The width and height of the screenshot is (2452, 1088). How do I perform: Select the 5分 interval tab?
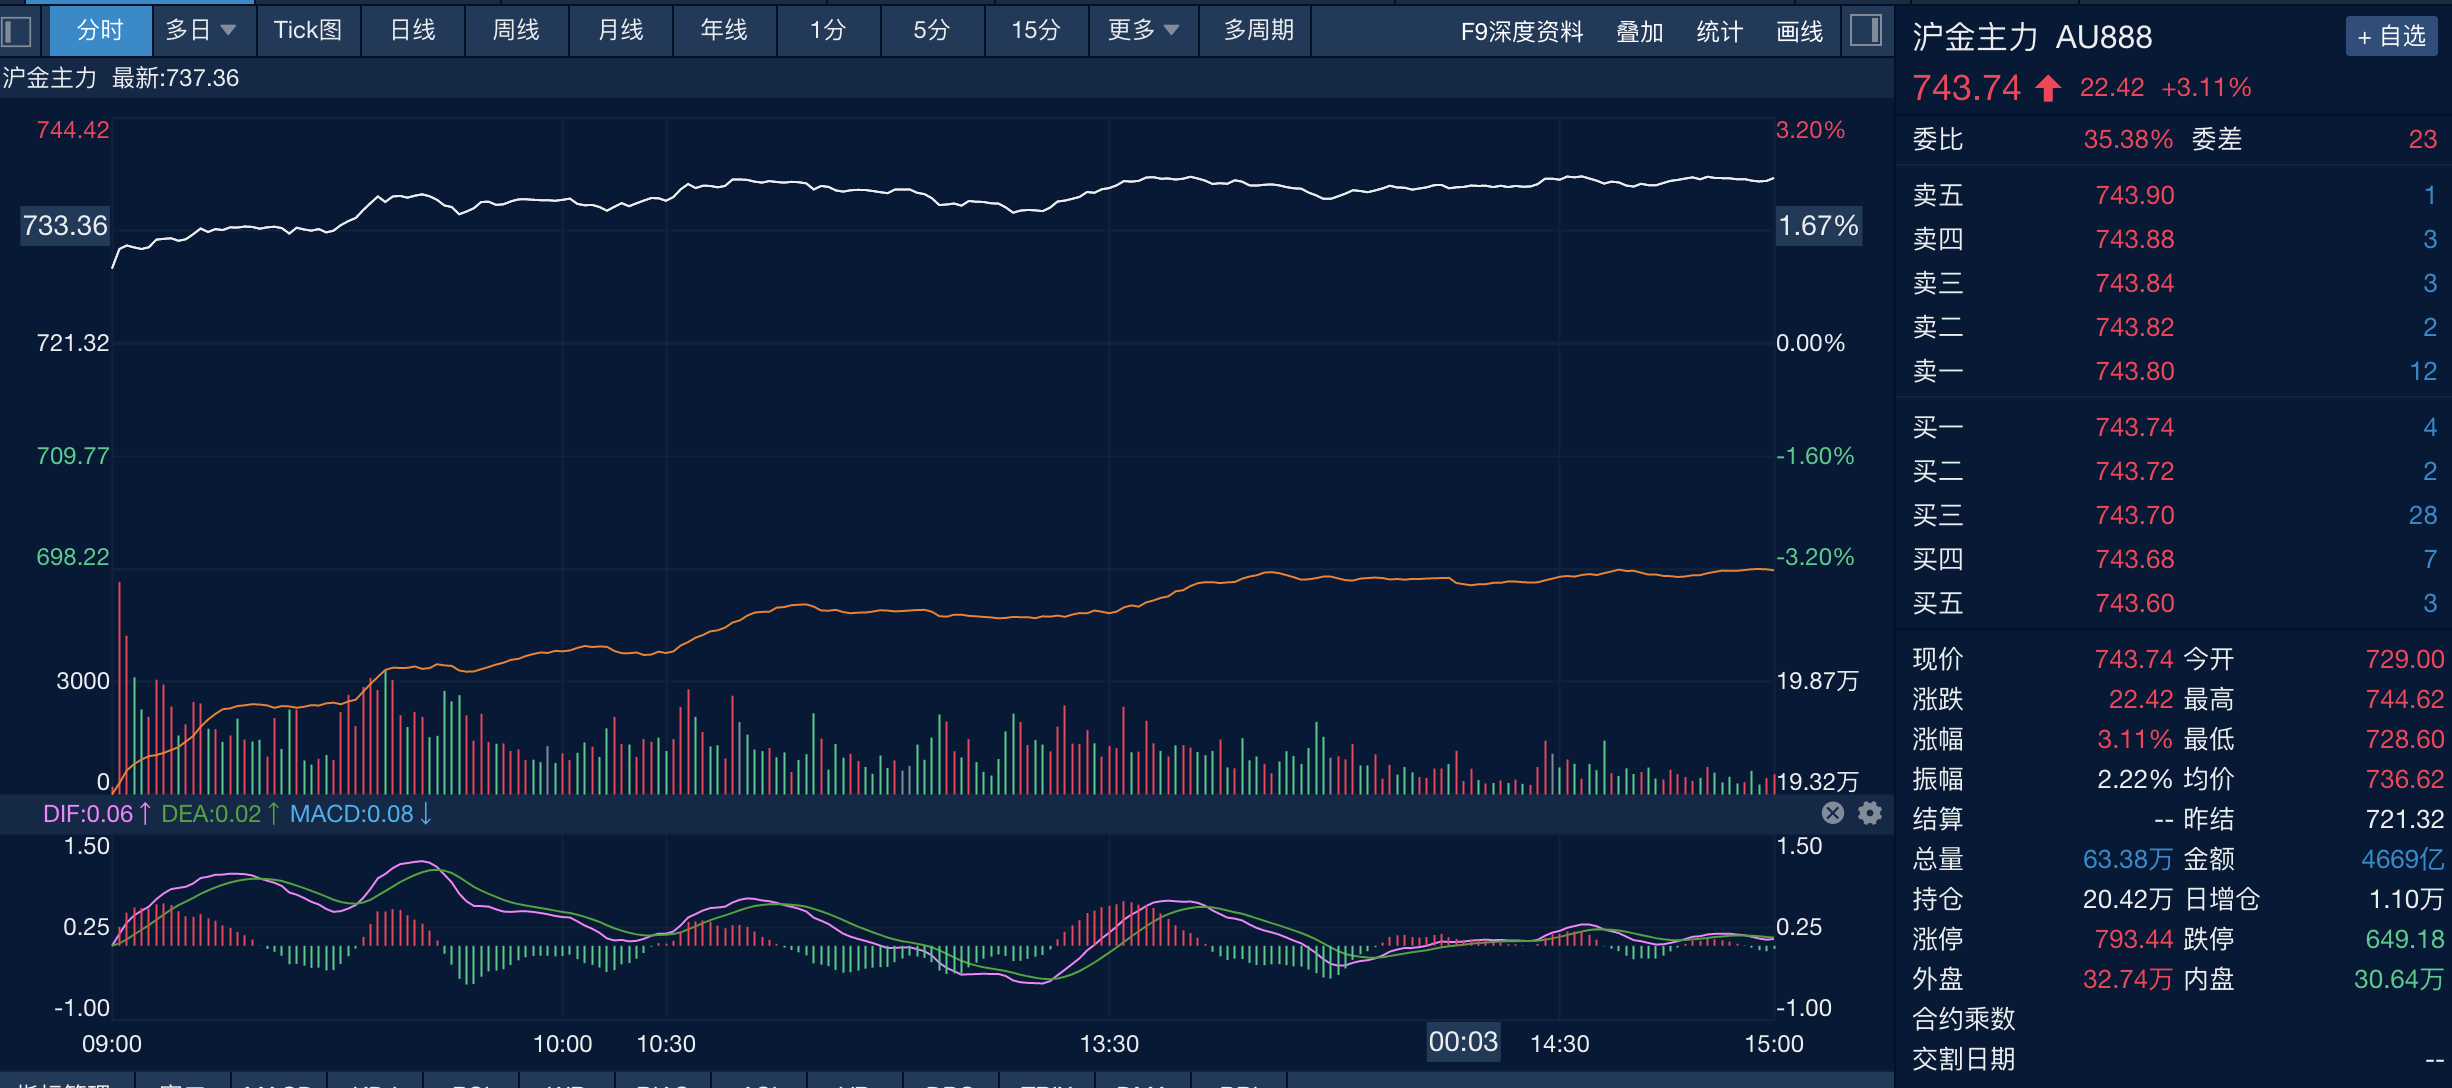pos(930,30)
